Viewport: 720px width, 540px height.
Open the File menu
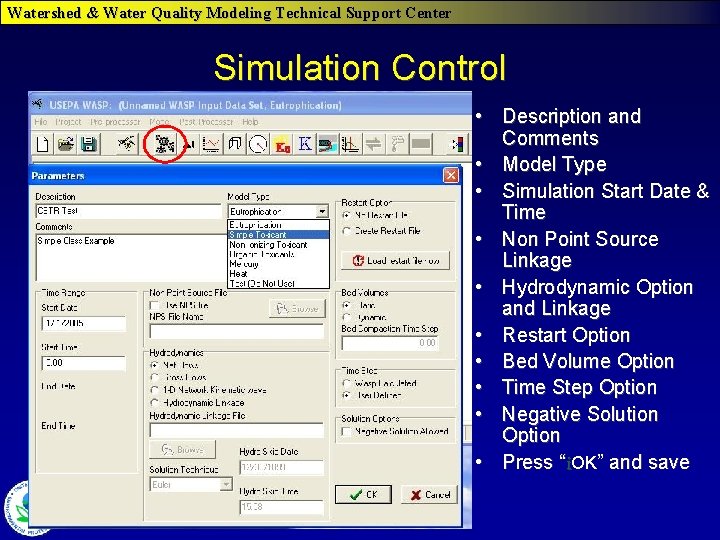tap(41, 122)
